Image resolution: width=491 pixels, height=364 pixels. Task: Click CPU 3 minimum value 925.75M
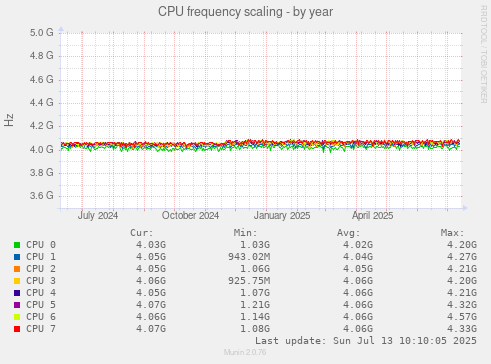[249, 281]
